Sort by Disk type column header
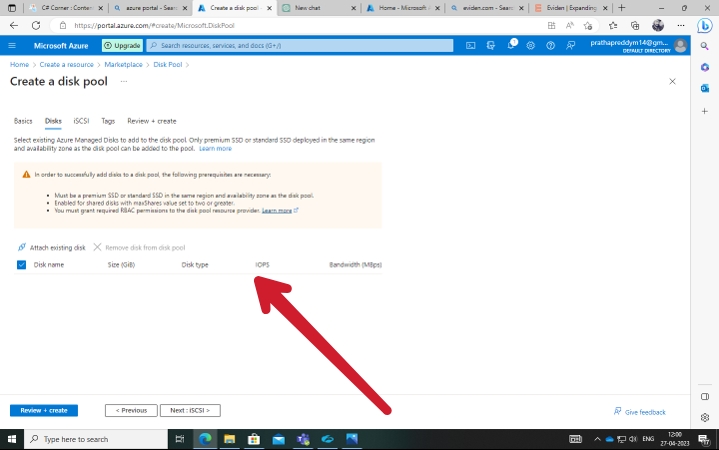719x450 pixels. pos(195,265)
